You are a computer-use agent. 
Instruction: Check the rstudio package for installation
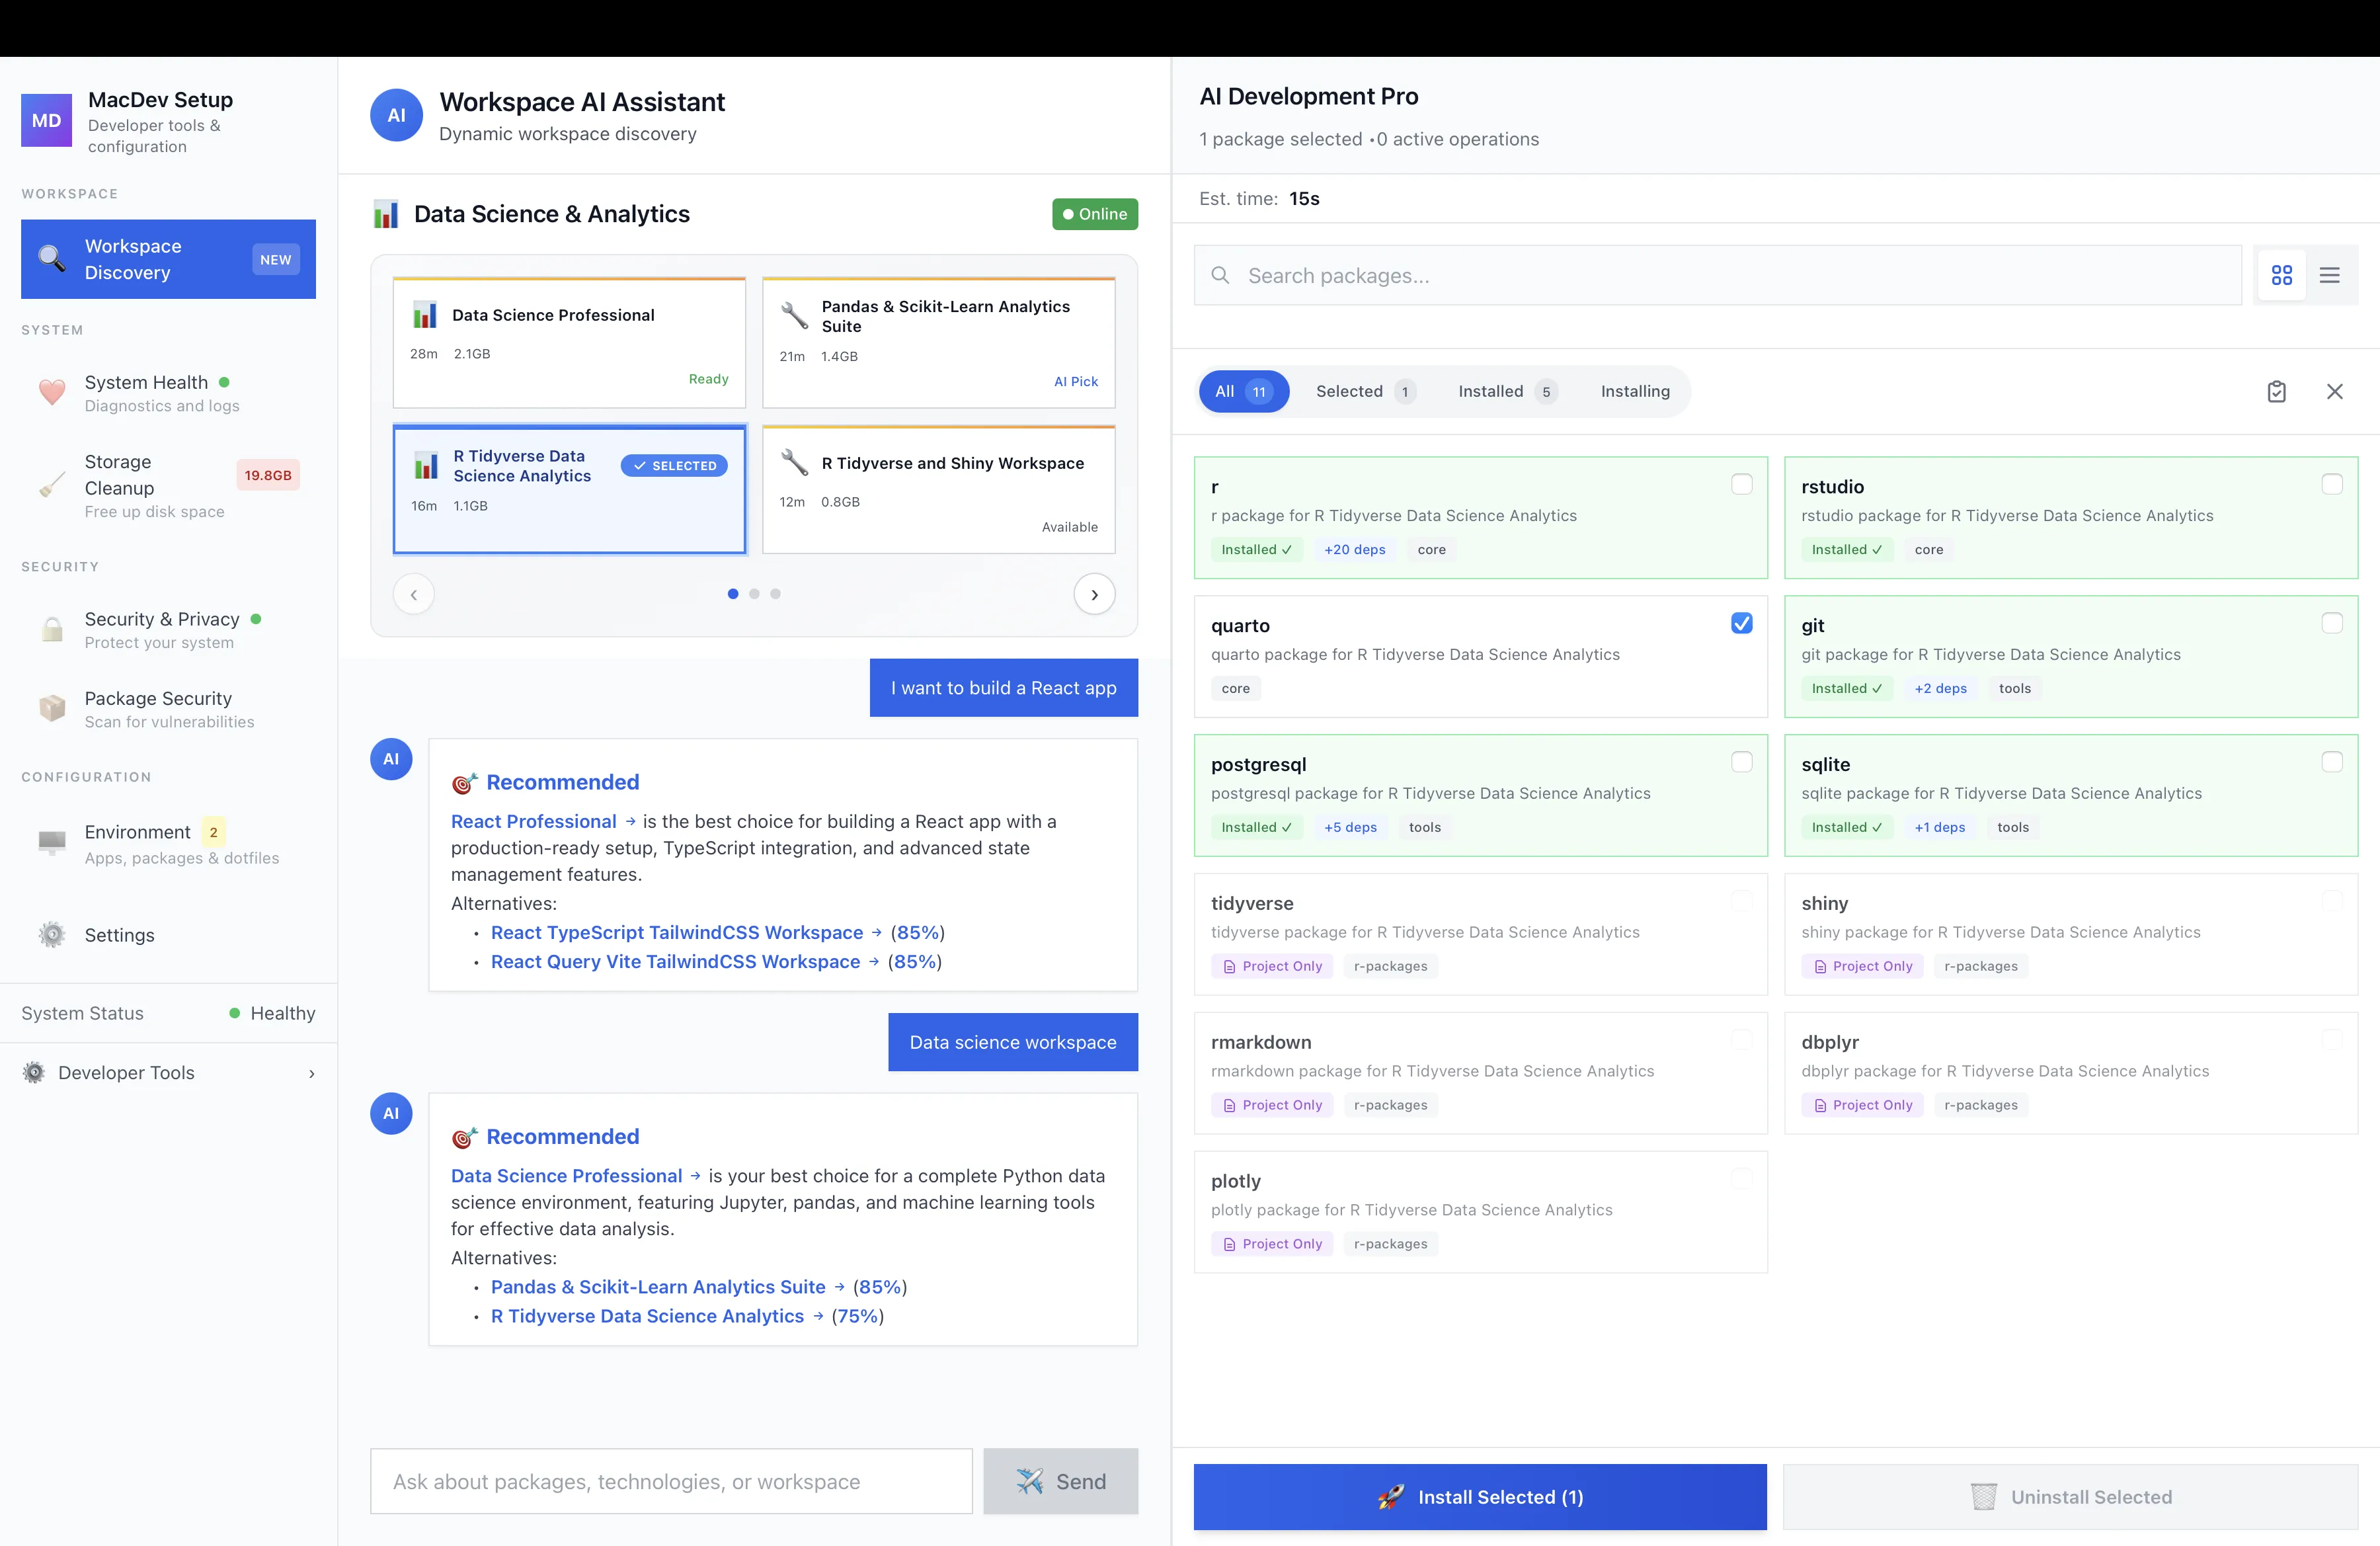pos(2333,484)
